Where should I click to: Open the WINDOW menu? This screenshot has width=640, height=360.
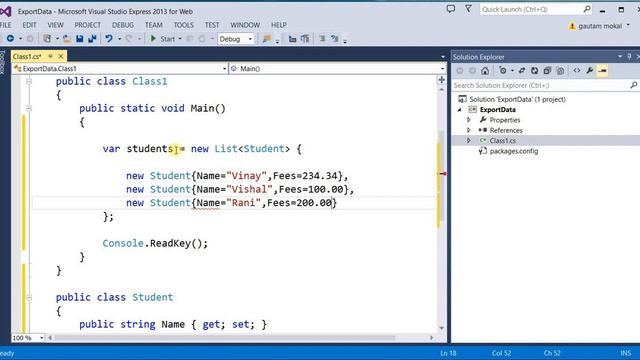click(x=245, y=25)
